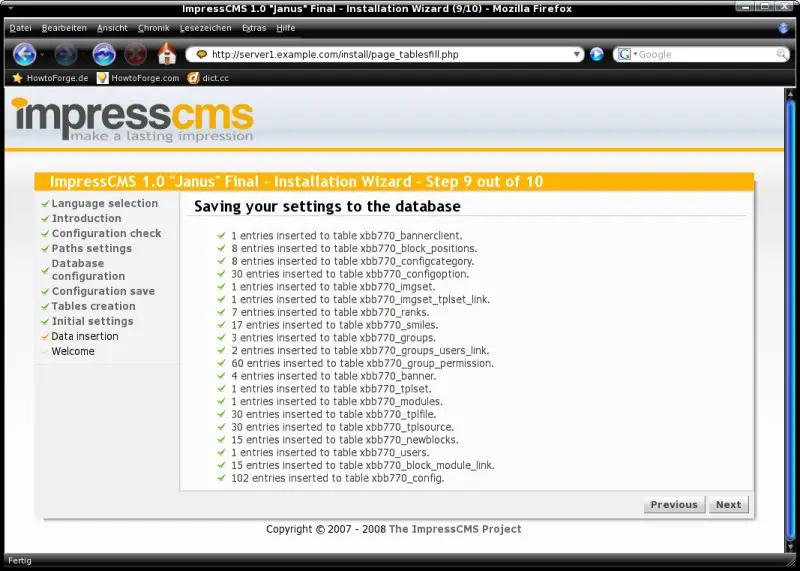Select the Tables creation step

pos(93,306)
